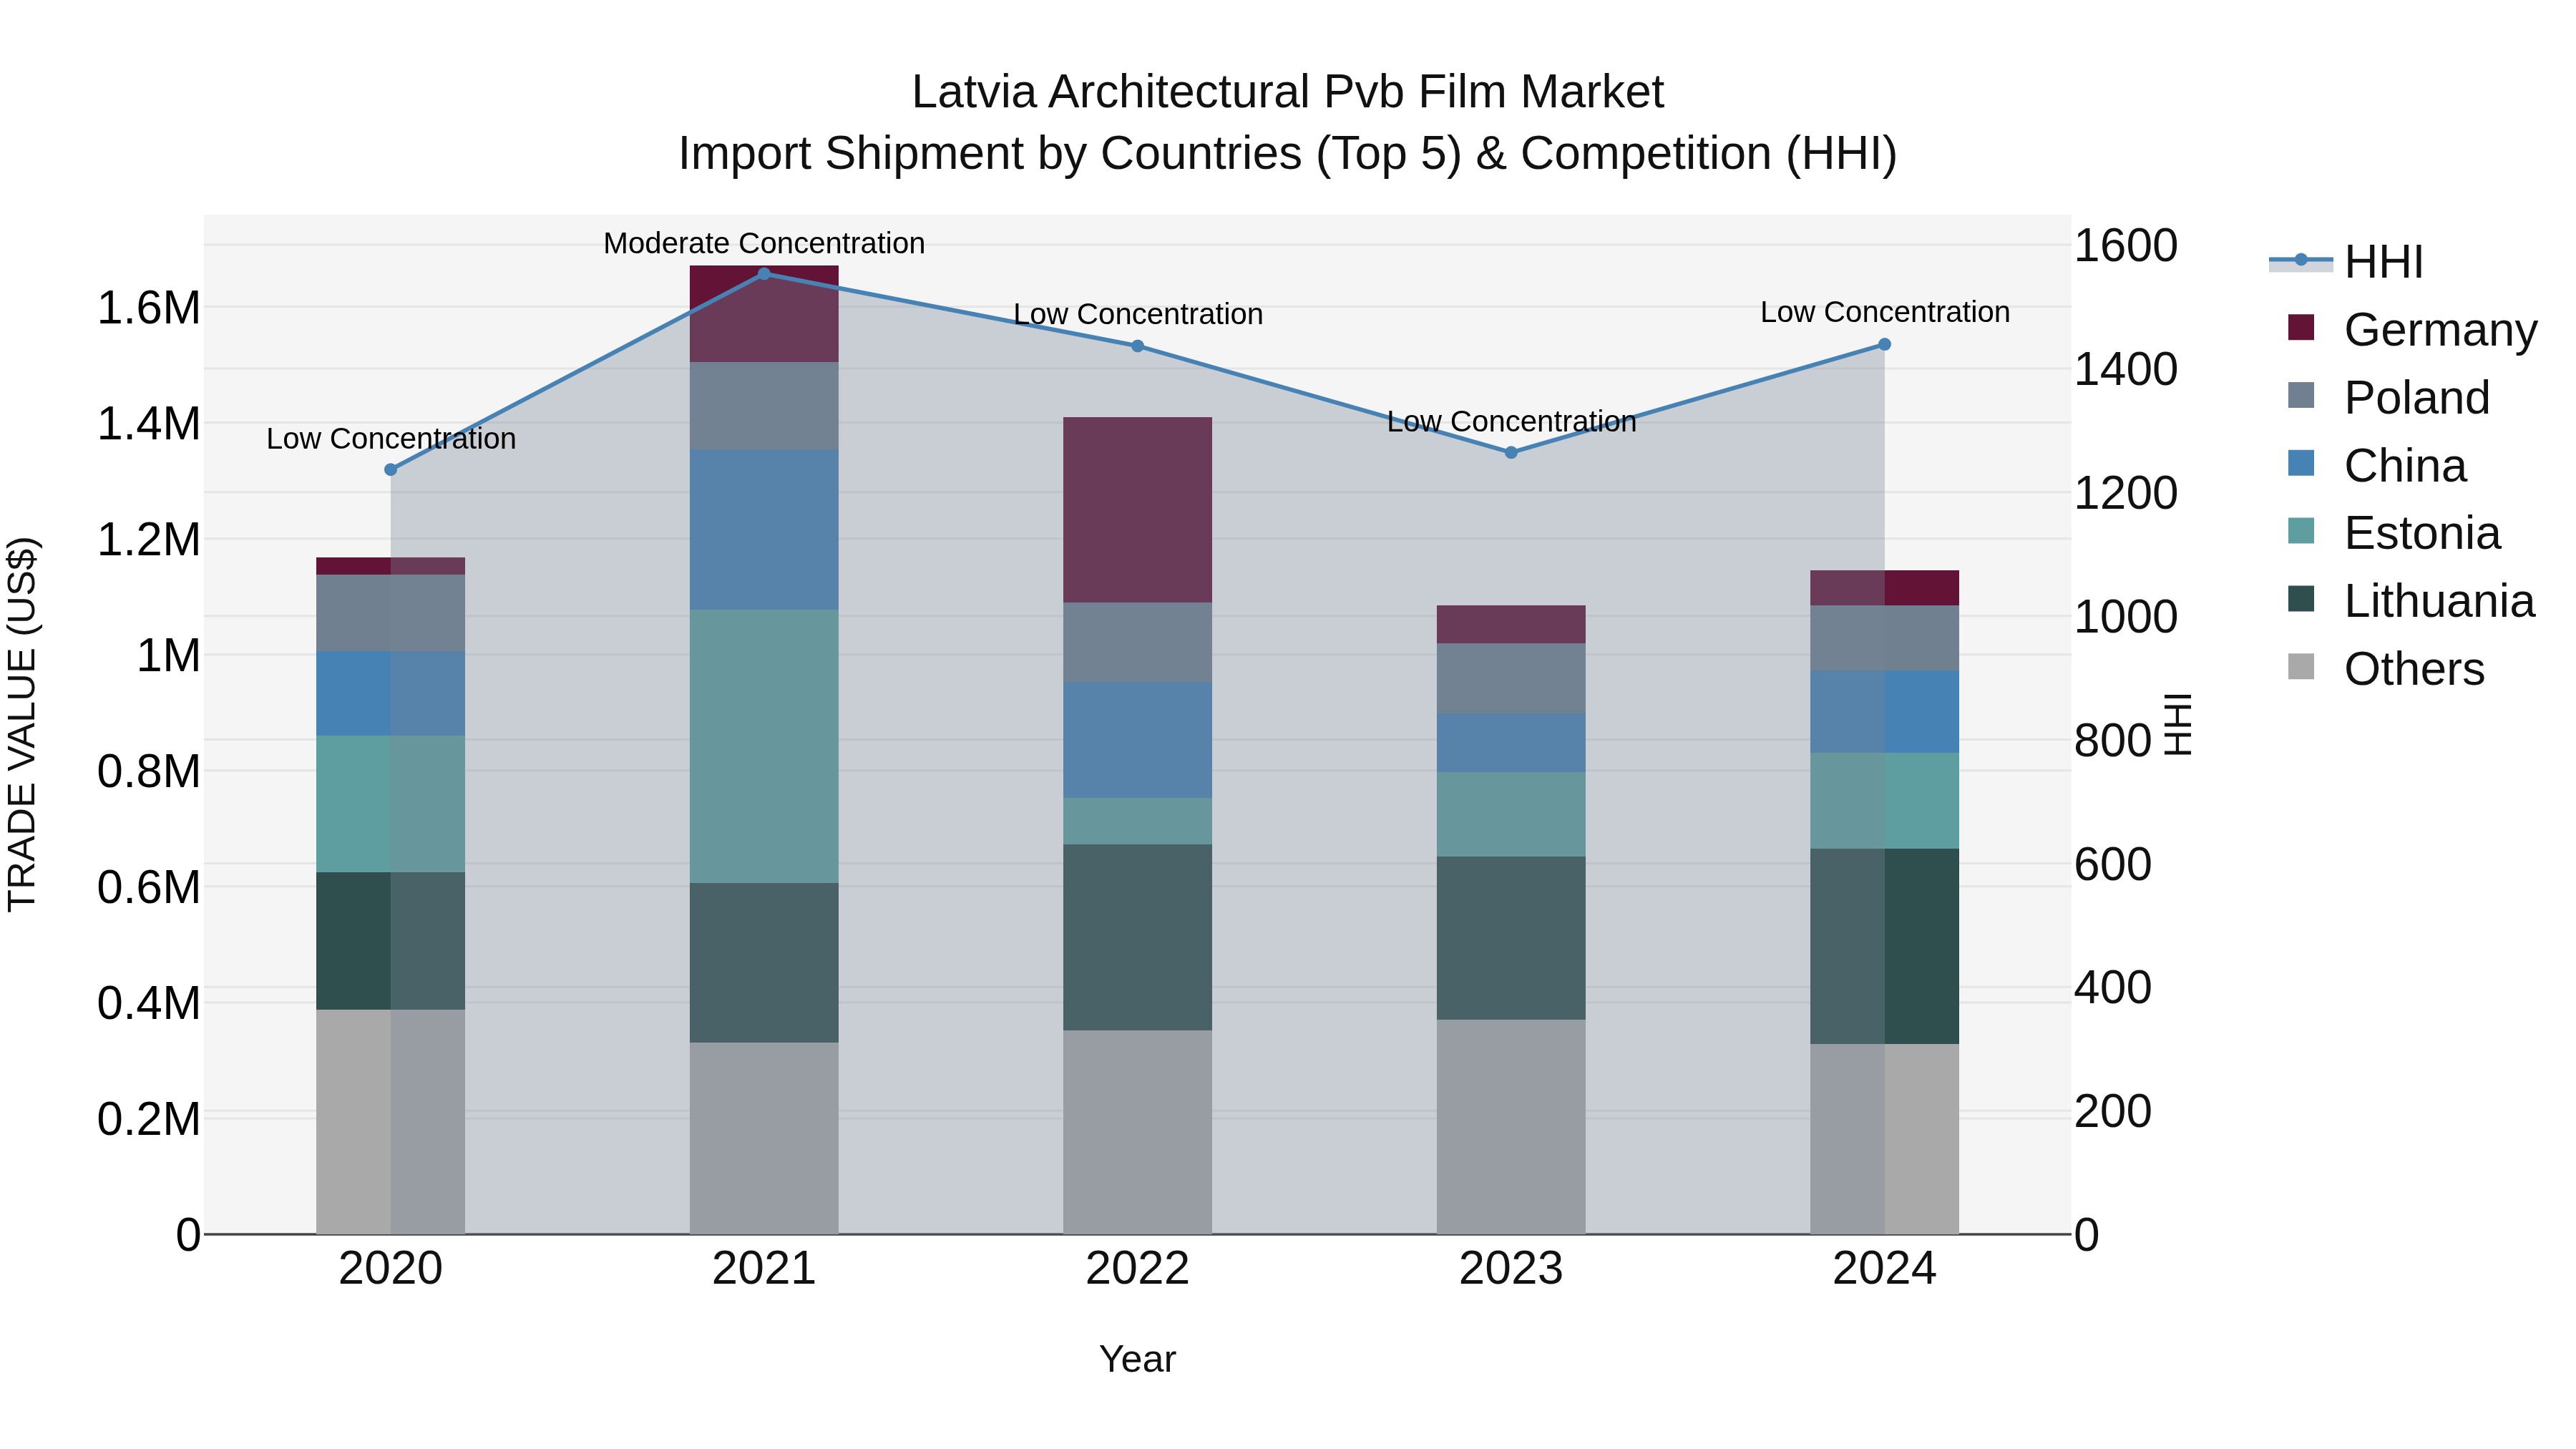
Task: Click the 2022 China bar segment
Action: (1137, 740)
